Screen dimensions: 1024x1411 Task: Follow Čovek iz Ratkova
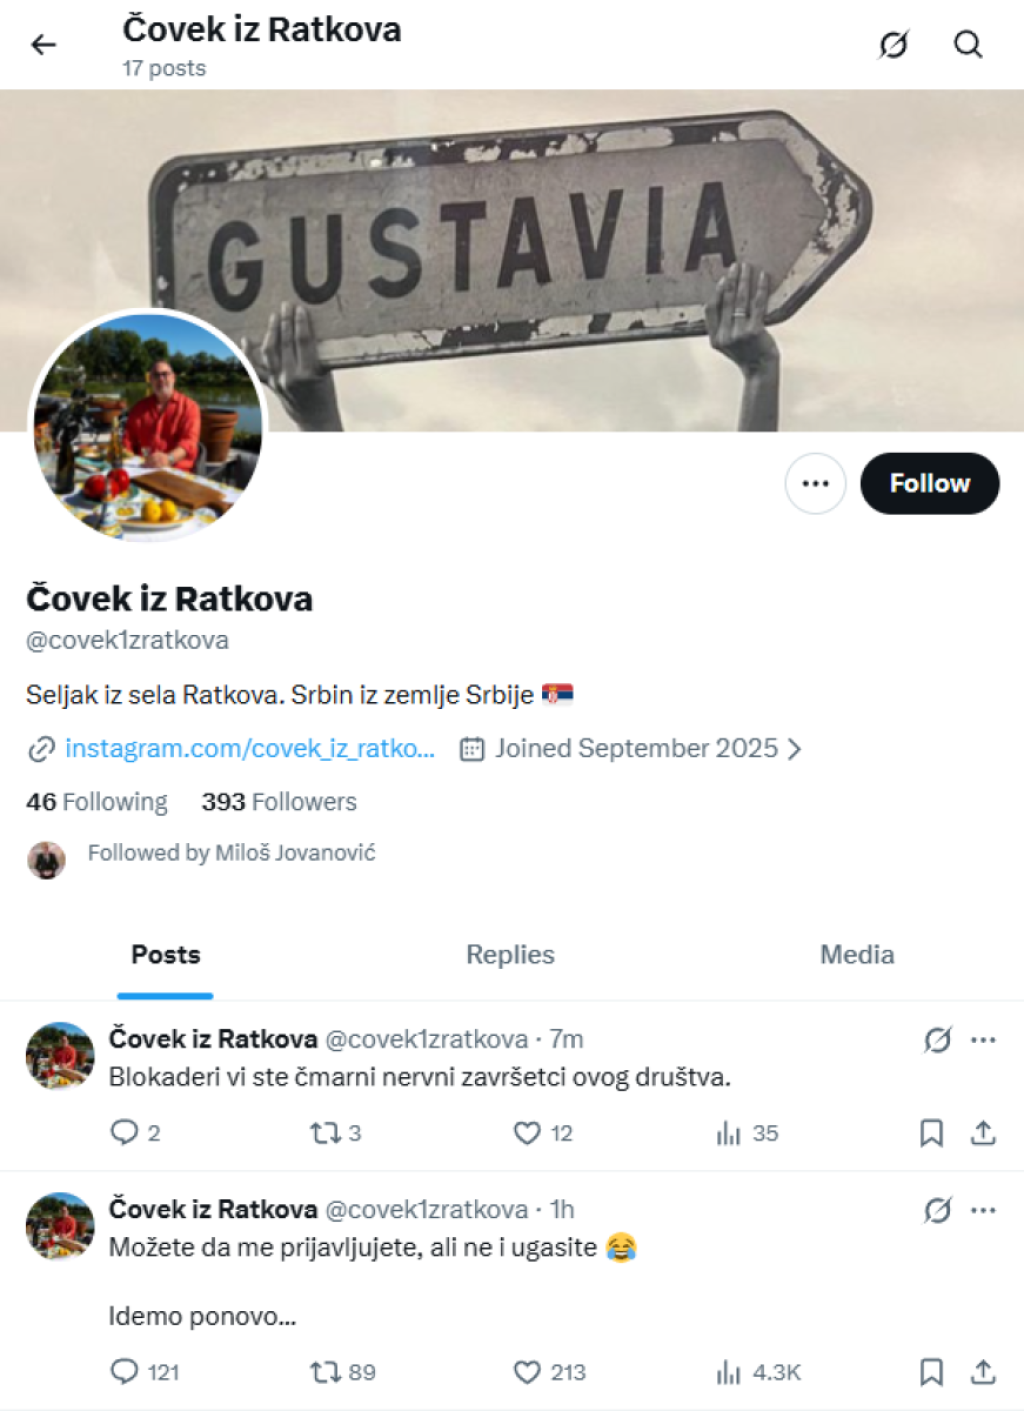tap(929, 484)
